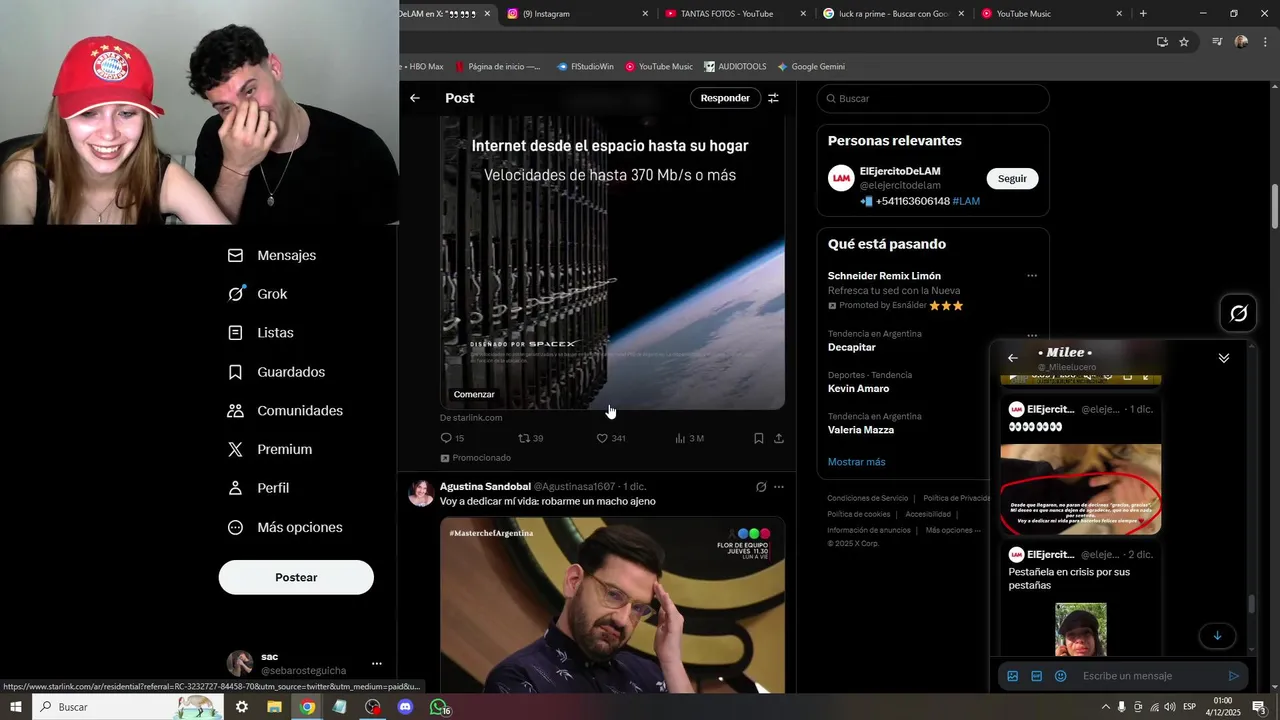Open the Valeria Mazza trend
The image size is (1280, 720).
(x=861, y=430)
